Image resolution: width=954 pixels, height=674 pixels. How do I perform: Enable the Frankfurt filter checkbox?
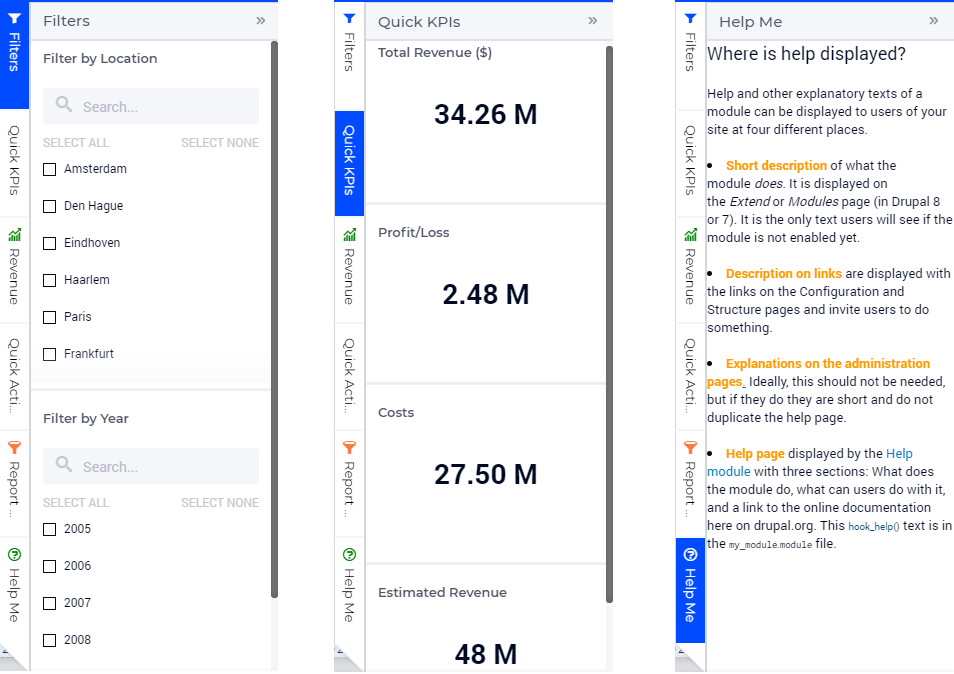(48, 353)
